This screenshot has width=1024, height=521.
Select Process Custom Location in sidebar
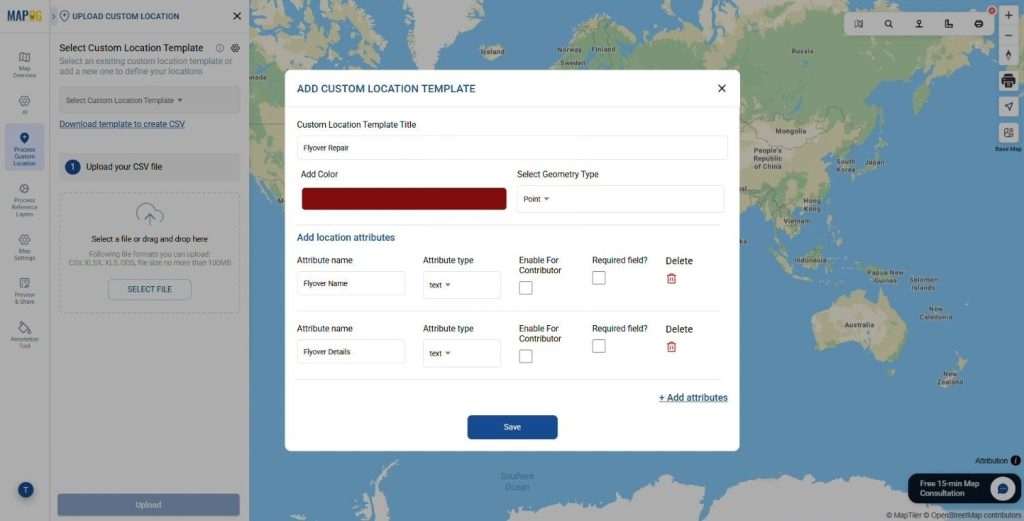[24, 148]
